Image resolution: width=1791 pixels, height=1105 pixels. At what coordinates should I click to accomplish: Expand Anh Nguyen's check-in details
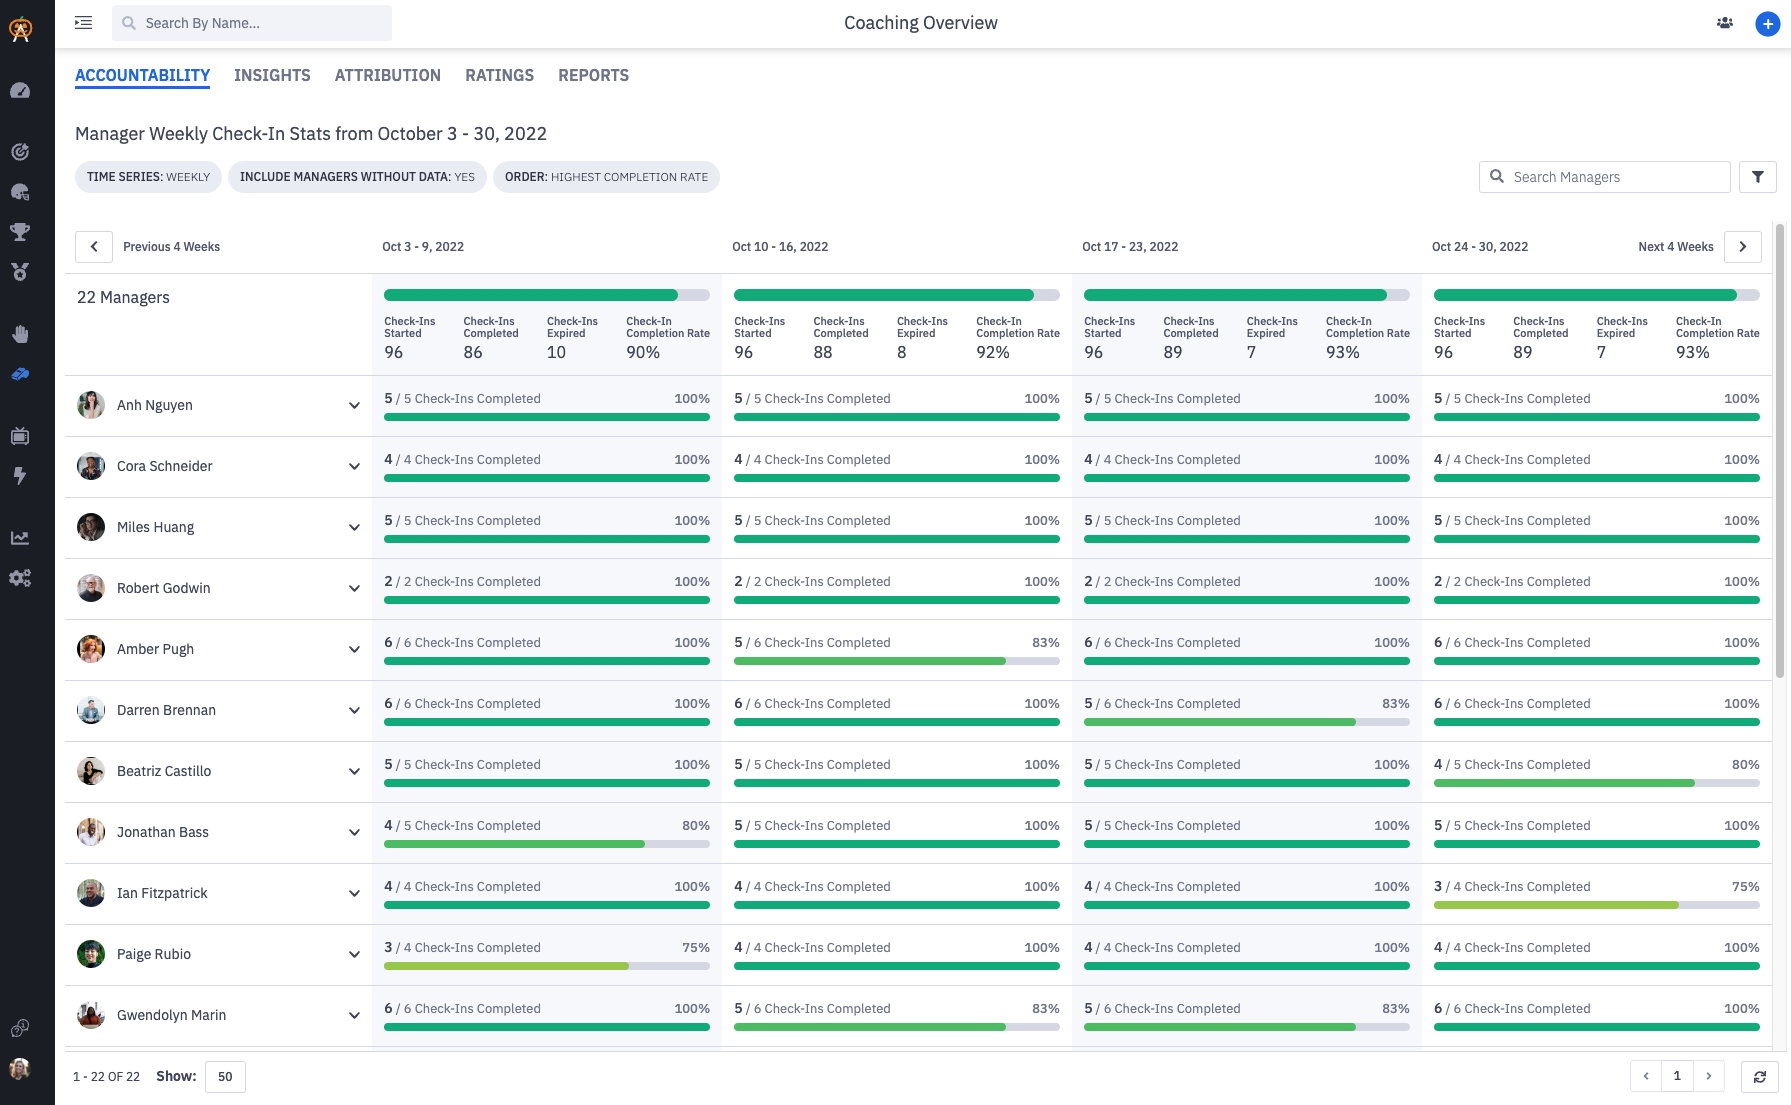(x=354, y=406)
